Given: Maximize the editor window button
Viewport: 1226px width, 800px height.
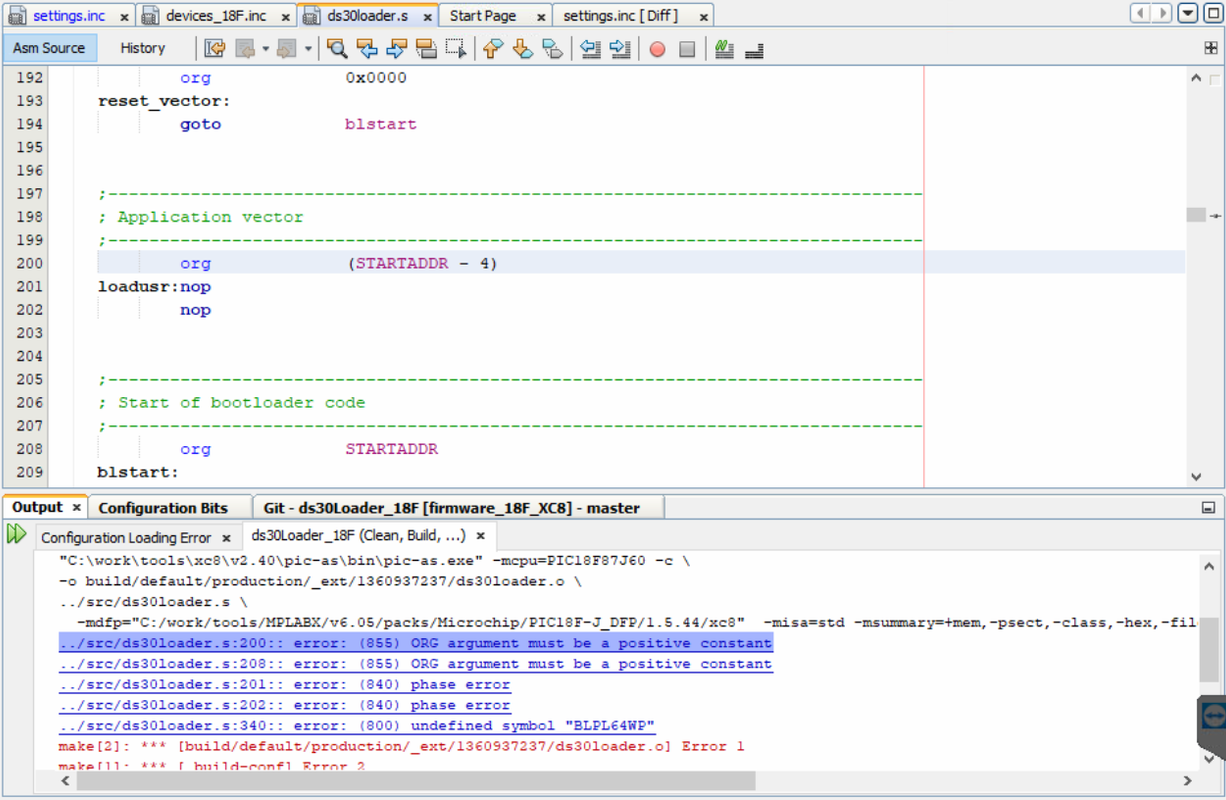Looking at the screenshot, I should (x=1211, y=14).
